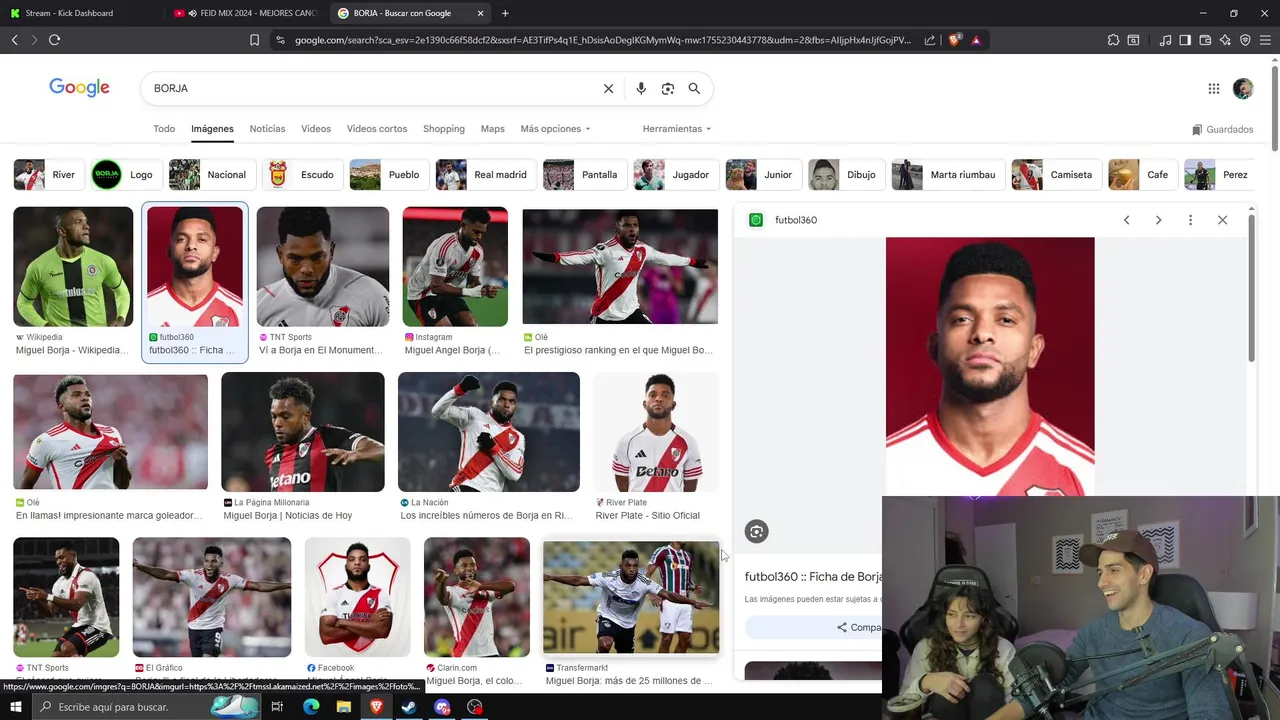Viewport: 1280px width, 720px height.
Task: Open Brave Wallet icon
Action: coord(1205,40)
